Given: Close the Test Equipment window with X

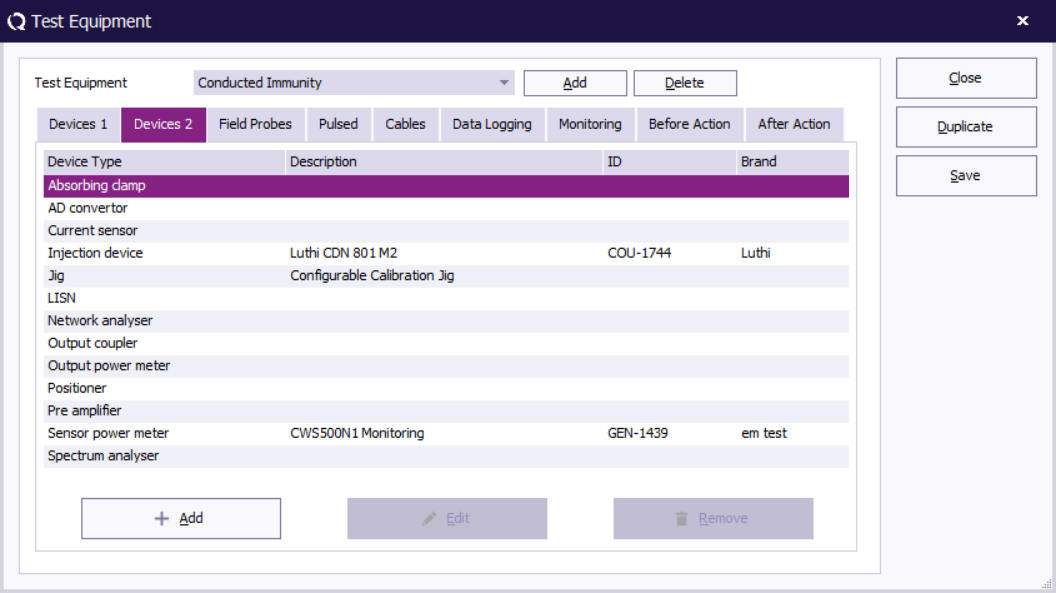Looking at the screenshot, I should pyautogui.click(x=1022, y=21).
